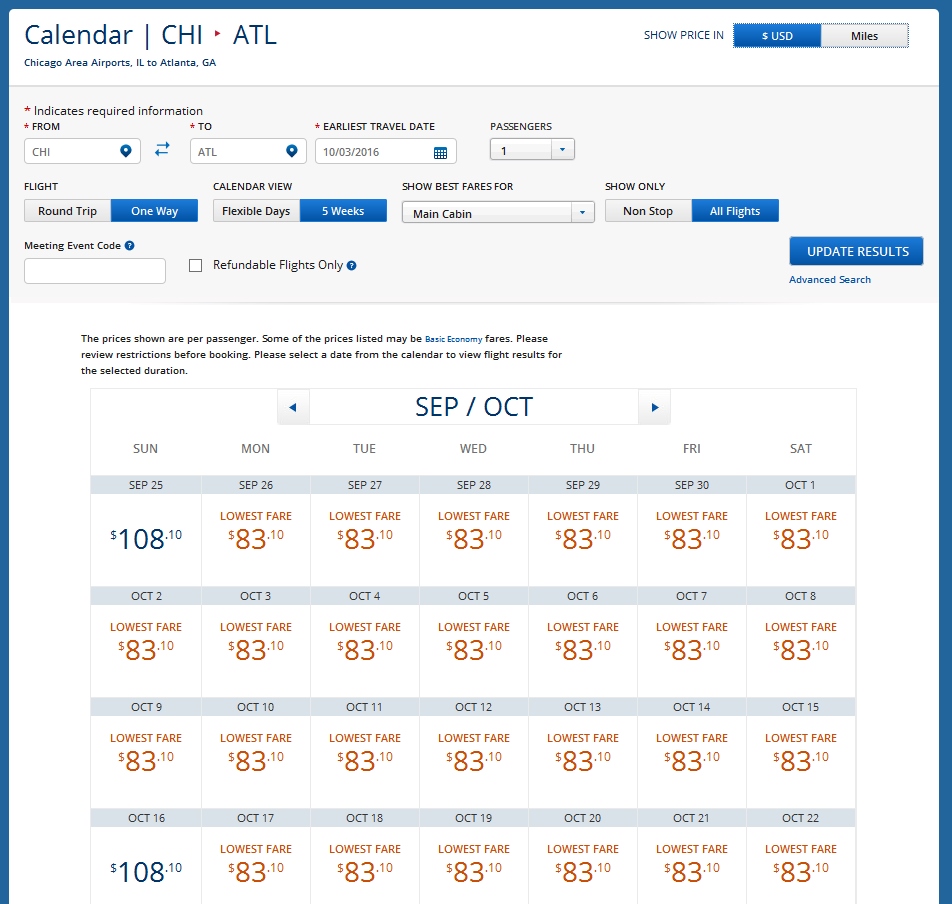The width and height of the screenshot is (952, 904).
Task: Select the Sep 25 fare of $108.10
Action: coord(146,539)
